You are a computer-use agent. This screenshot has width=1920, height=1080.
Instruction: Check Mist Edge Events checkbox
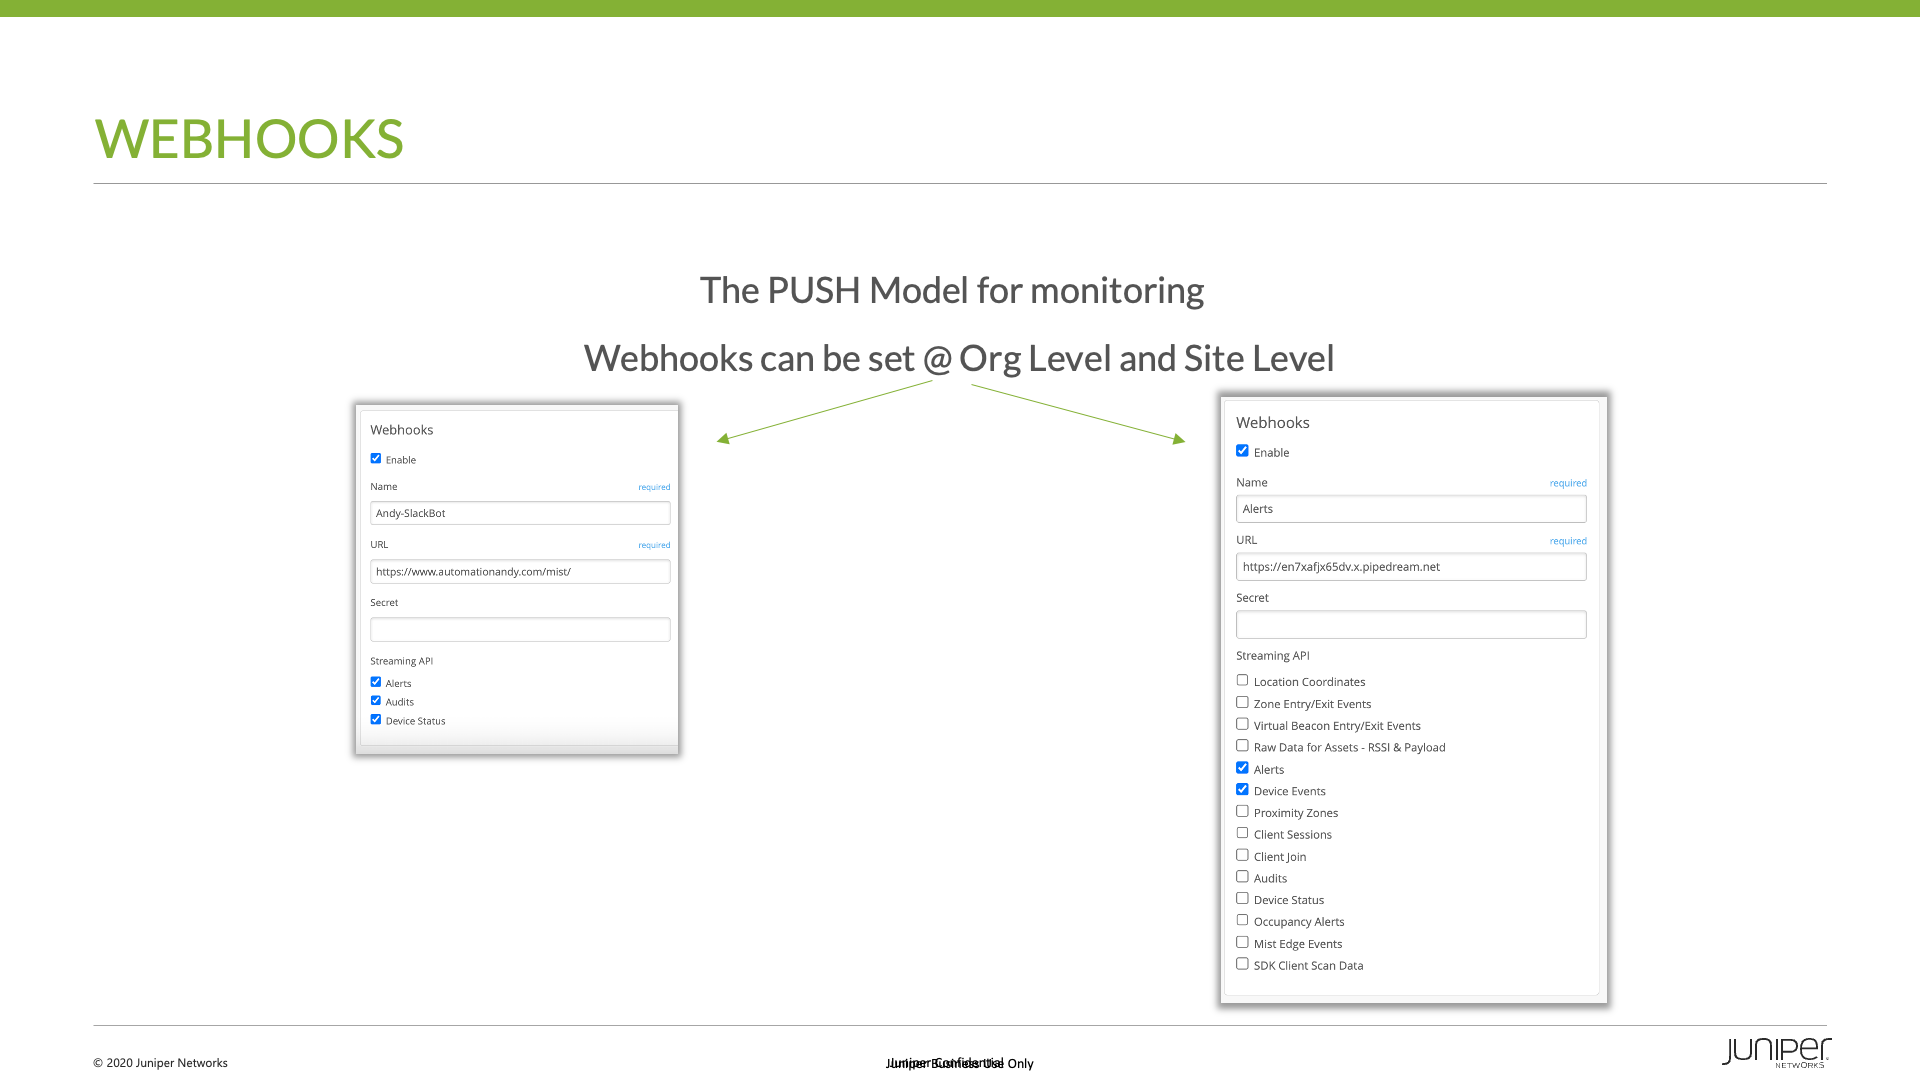(1242, 942)
